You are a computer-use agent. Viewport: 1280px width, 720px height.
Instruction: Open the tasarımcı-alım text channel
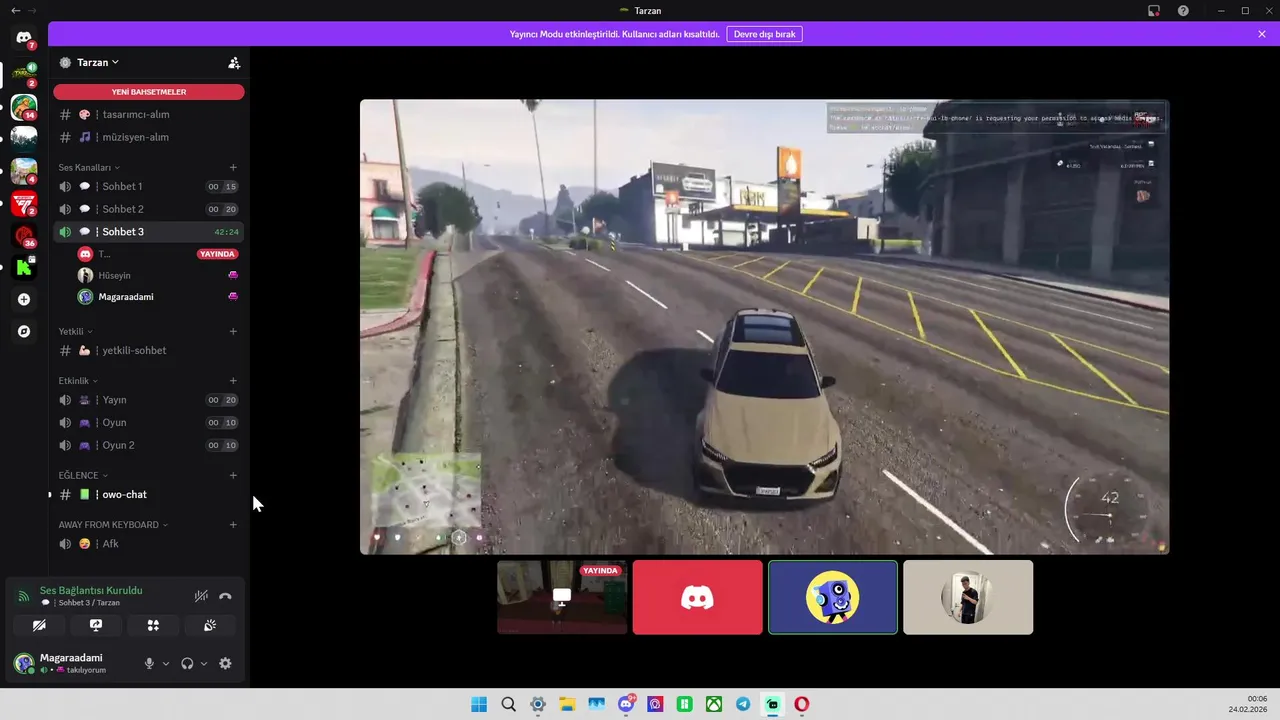tap(149, 115)
